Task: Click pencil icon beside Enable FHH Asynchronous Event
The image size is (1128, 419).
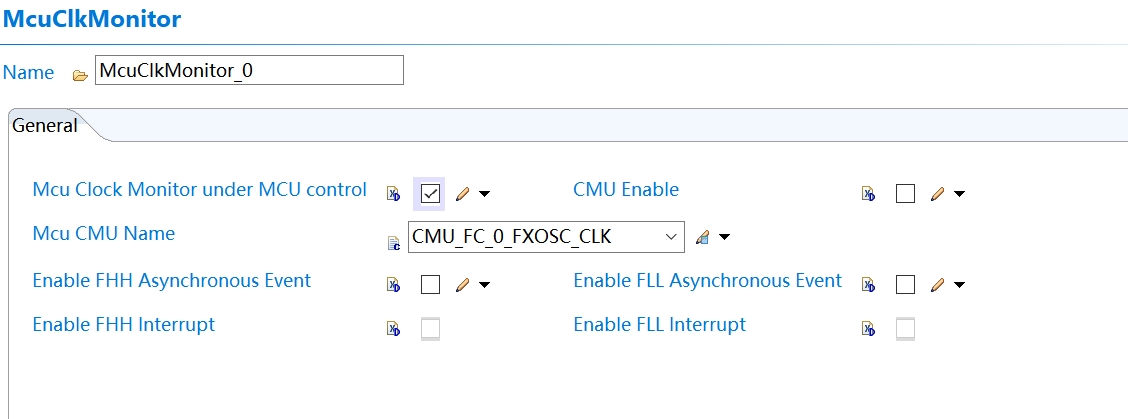Action: [x=462, y=285]
